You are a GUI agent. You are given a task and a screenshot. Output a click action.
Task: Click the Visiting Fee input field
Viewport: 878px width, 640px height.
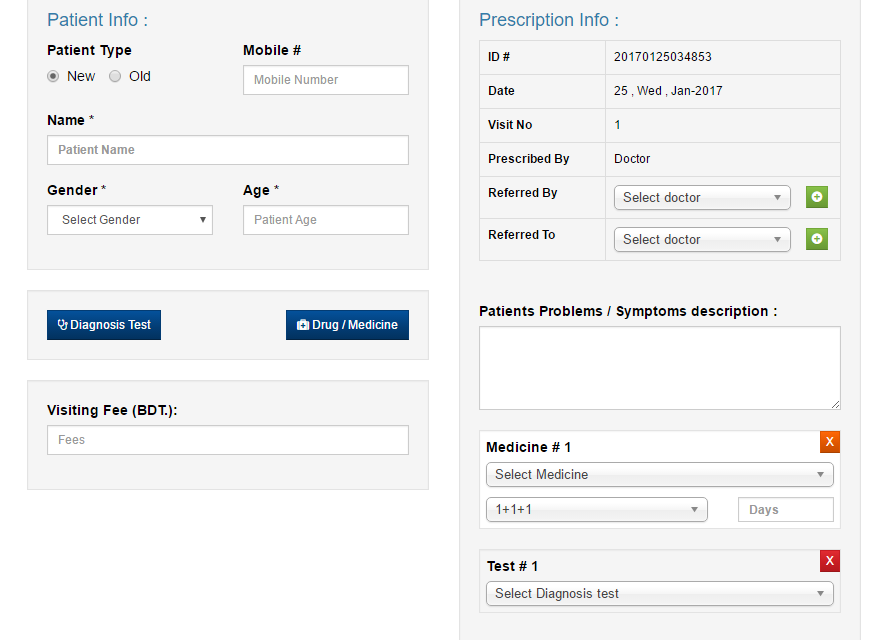pyautogui.click(x=227, y=439)
